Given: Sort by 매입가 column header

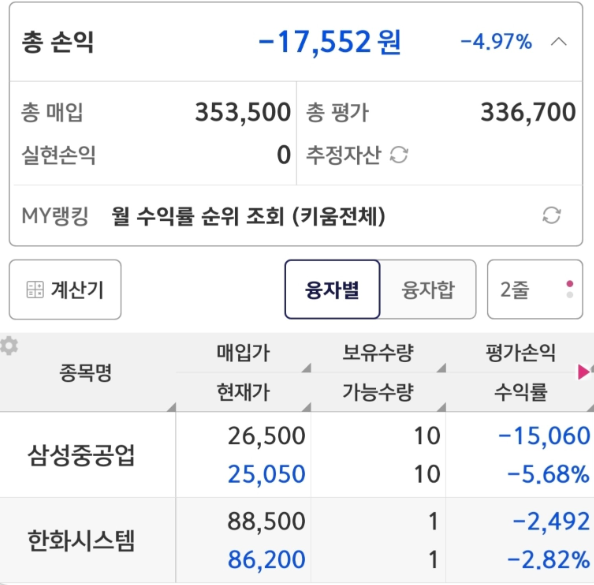Looking at the screenshot, I should point(243,353).
